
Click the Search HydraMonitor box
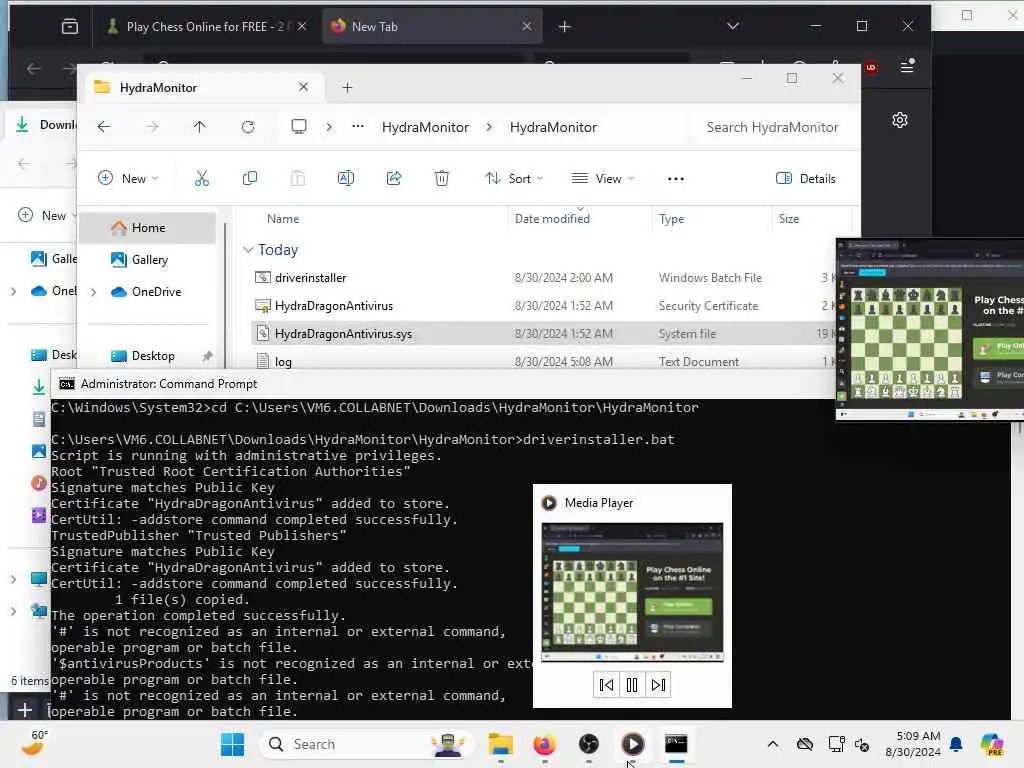click(772, 127)
